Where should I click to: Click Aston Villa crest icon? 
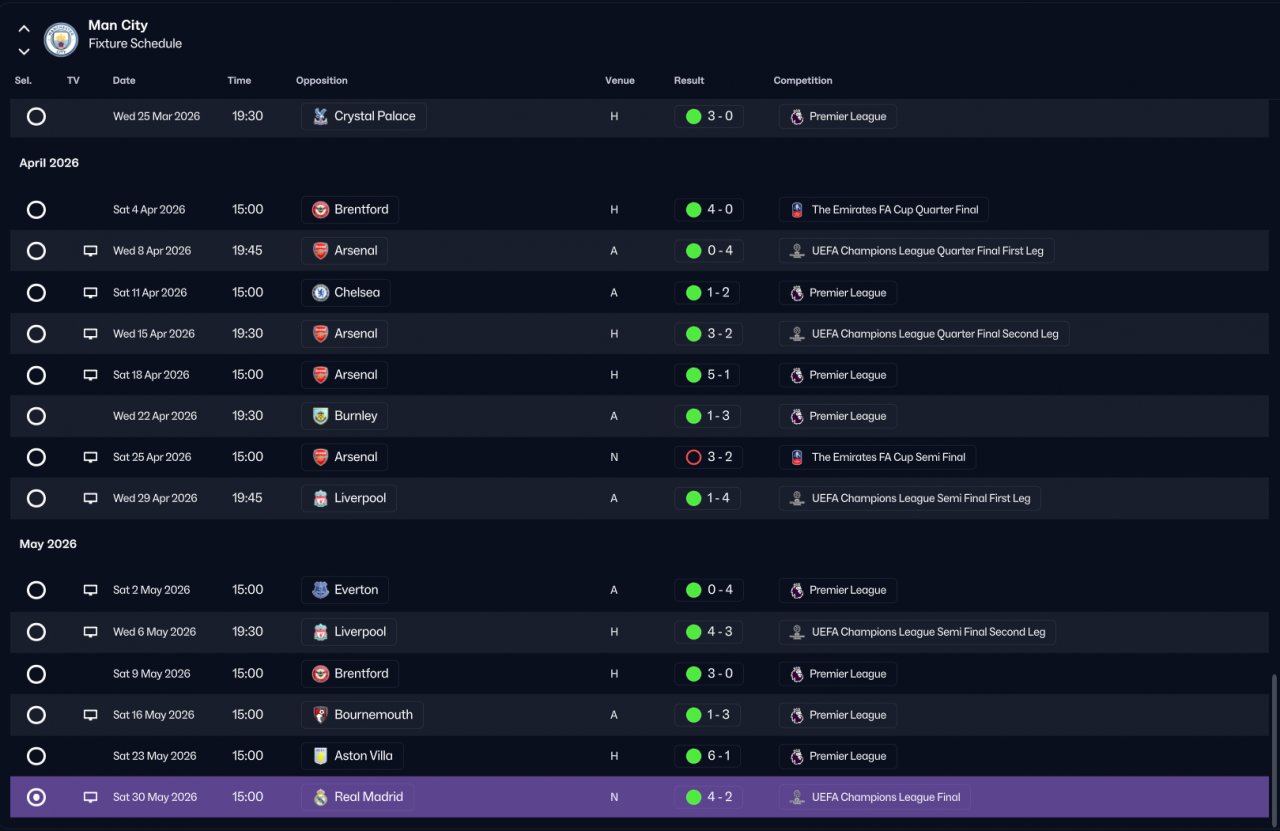[x=320, y=756]
